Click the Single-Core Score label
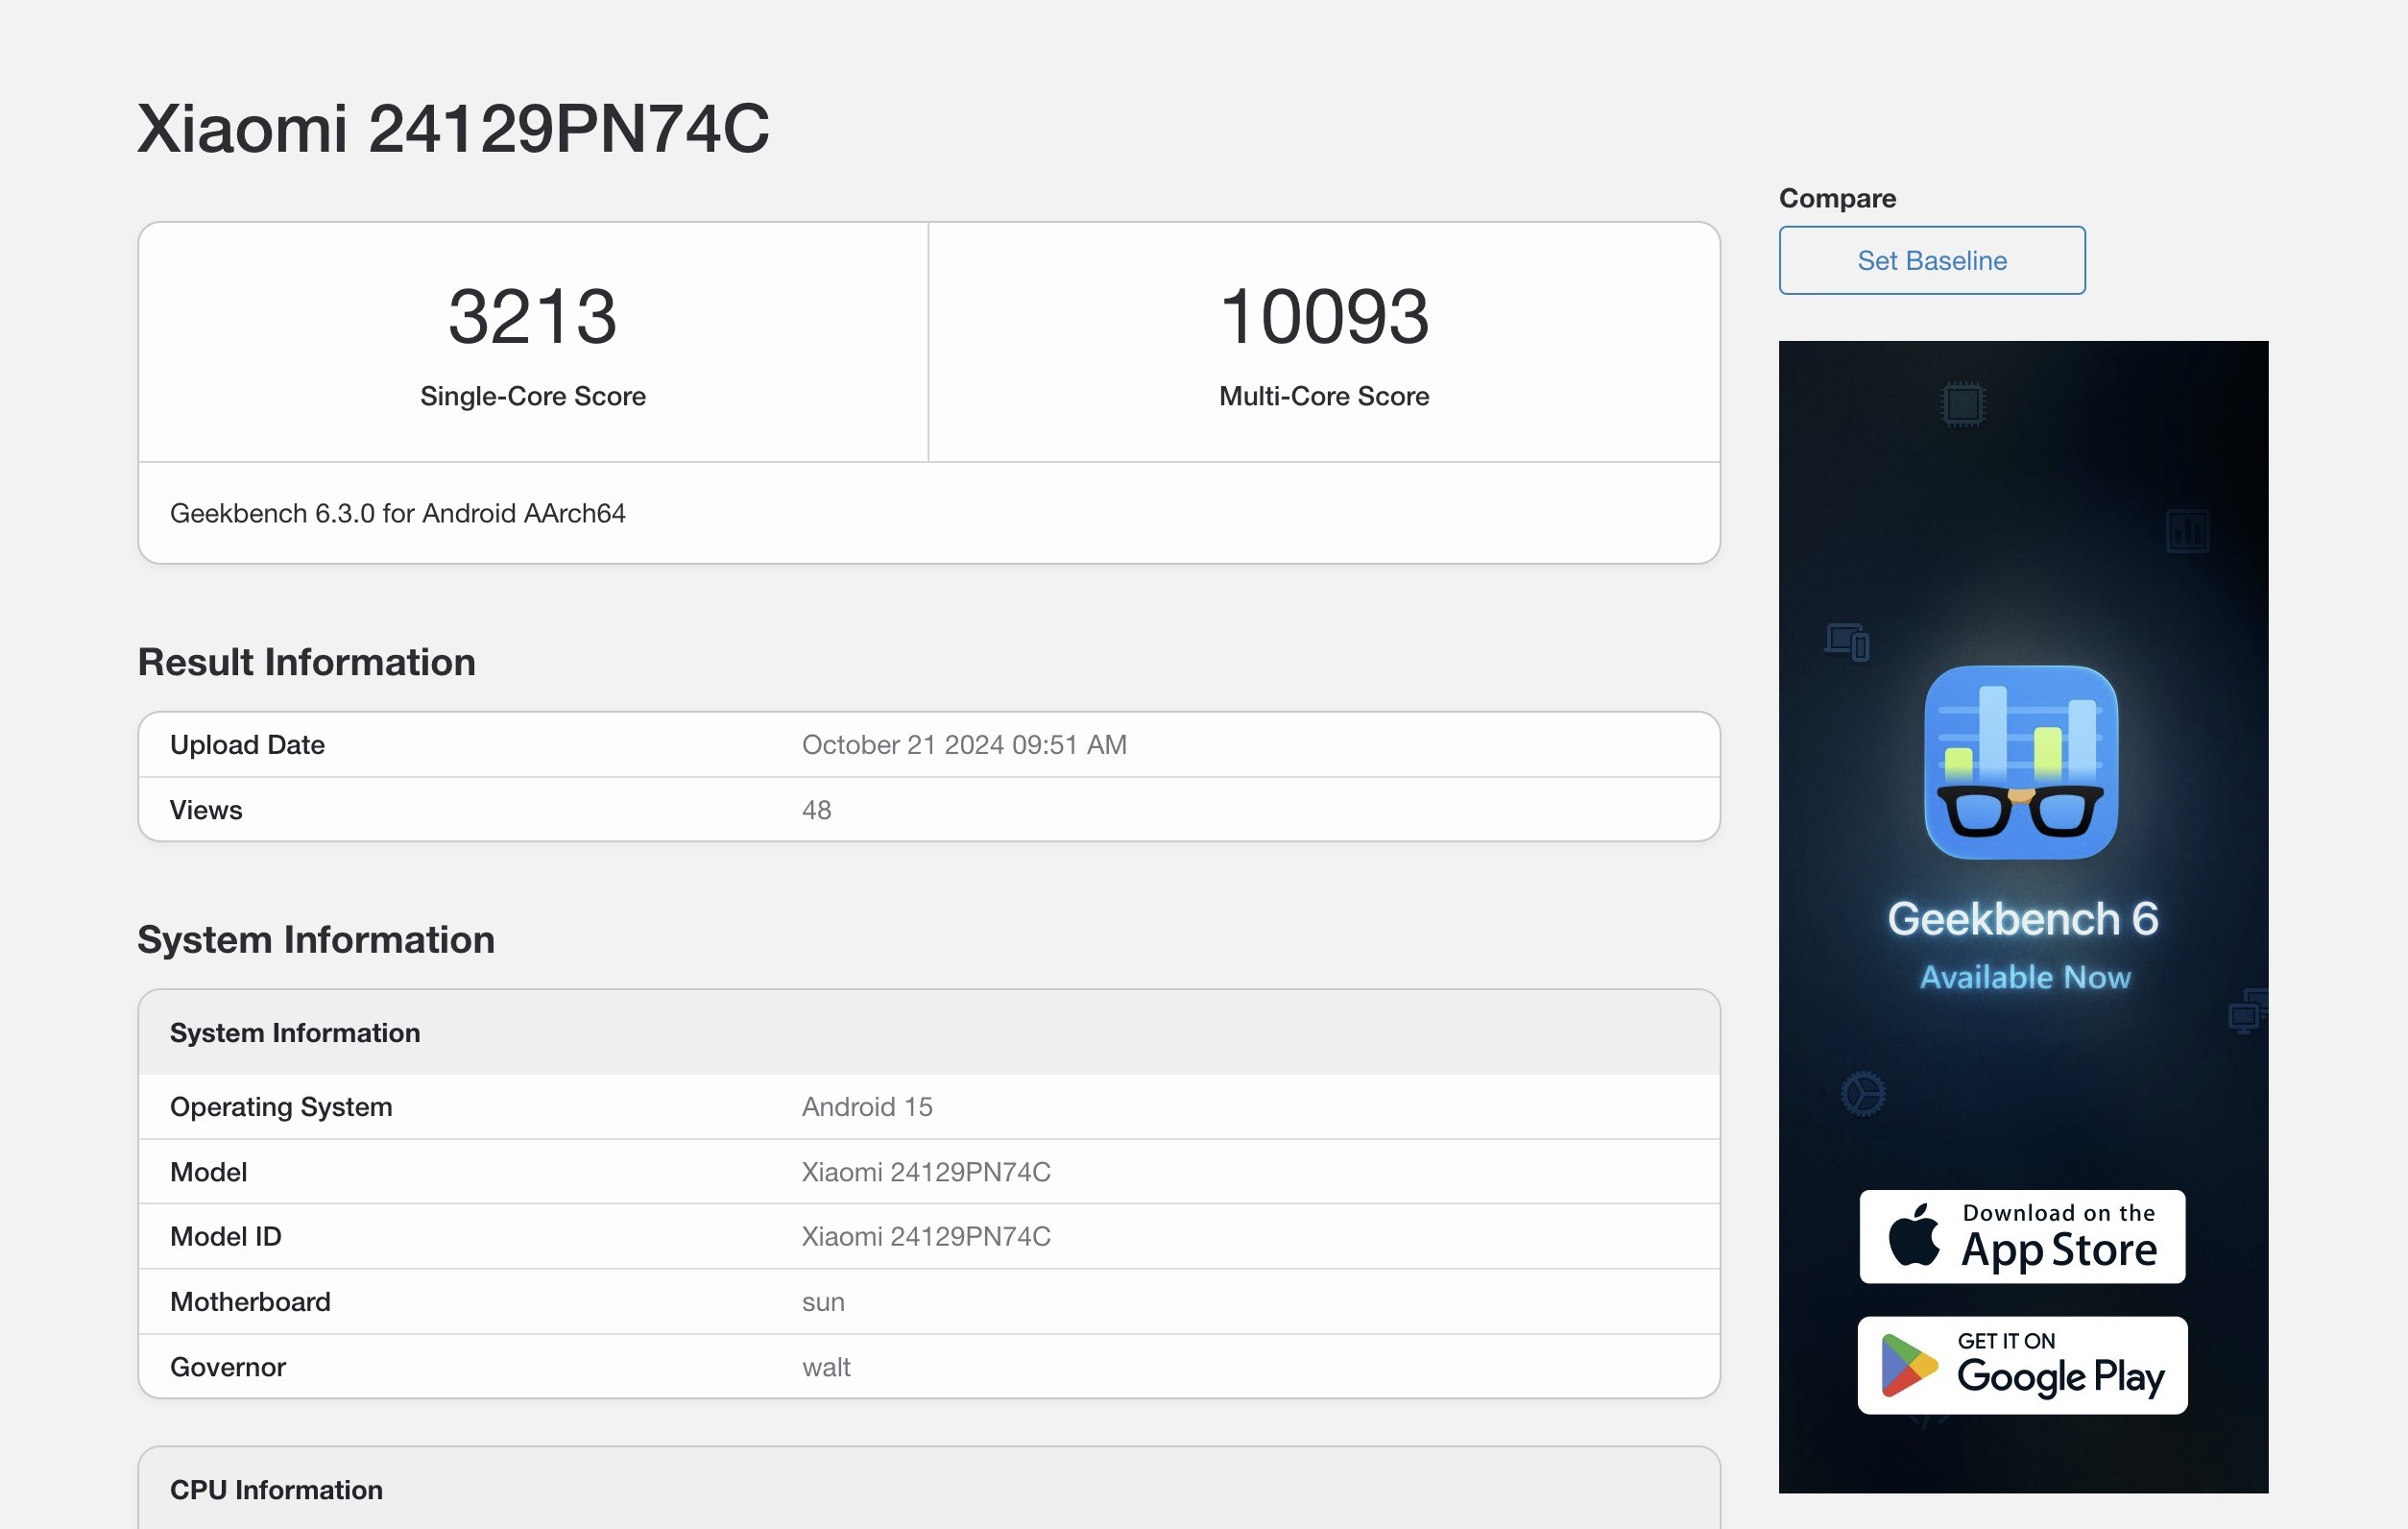 tap(533, 396)
